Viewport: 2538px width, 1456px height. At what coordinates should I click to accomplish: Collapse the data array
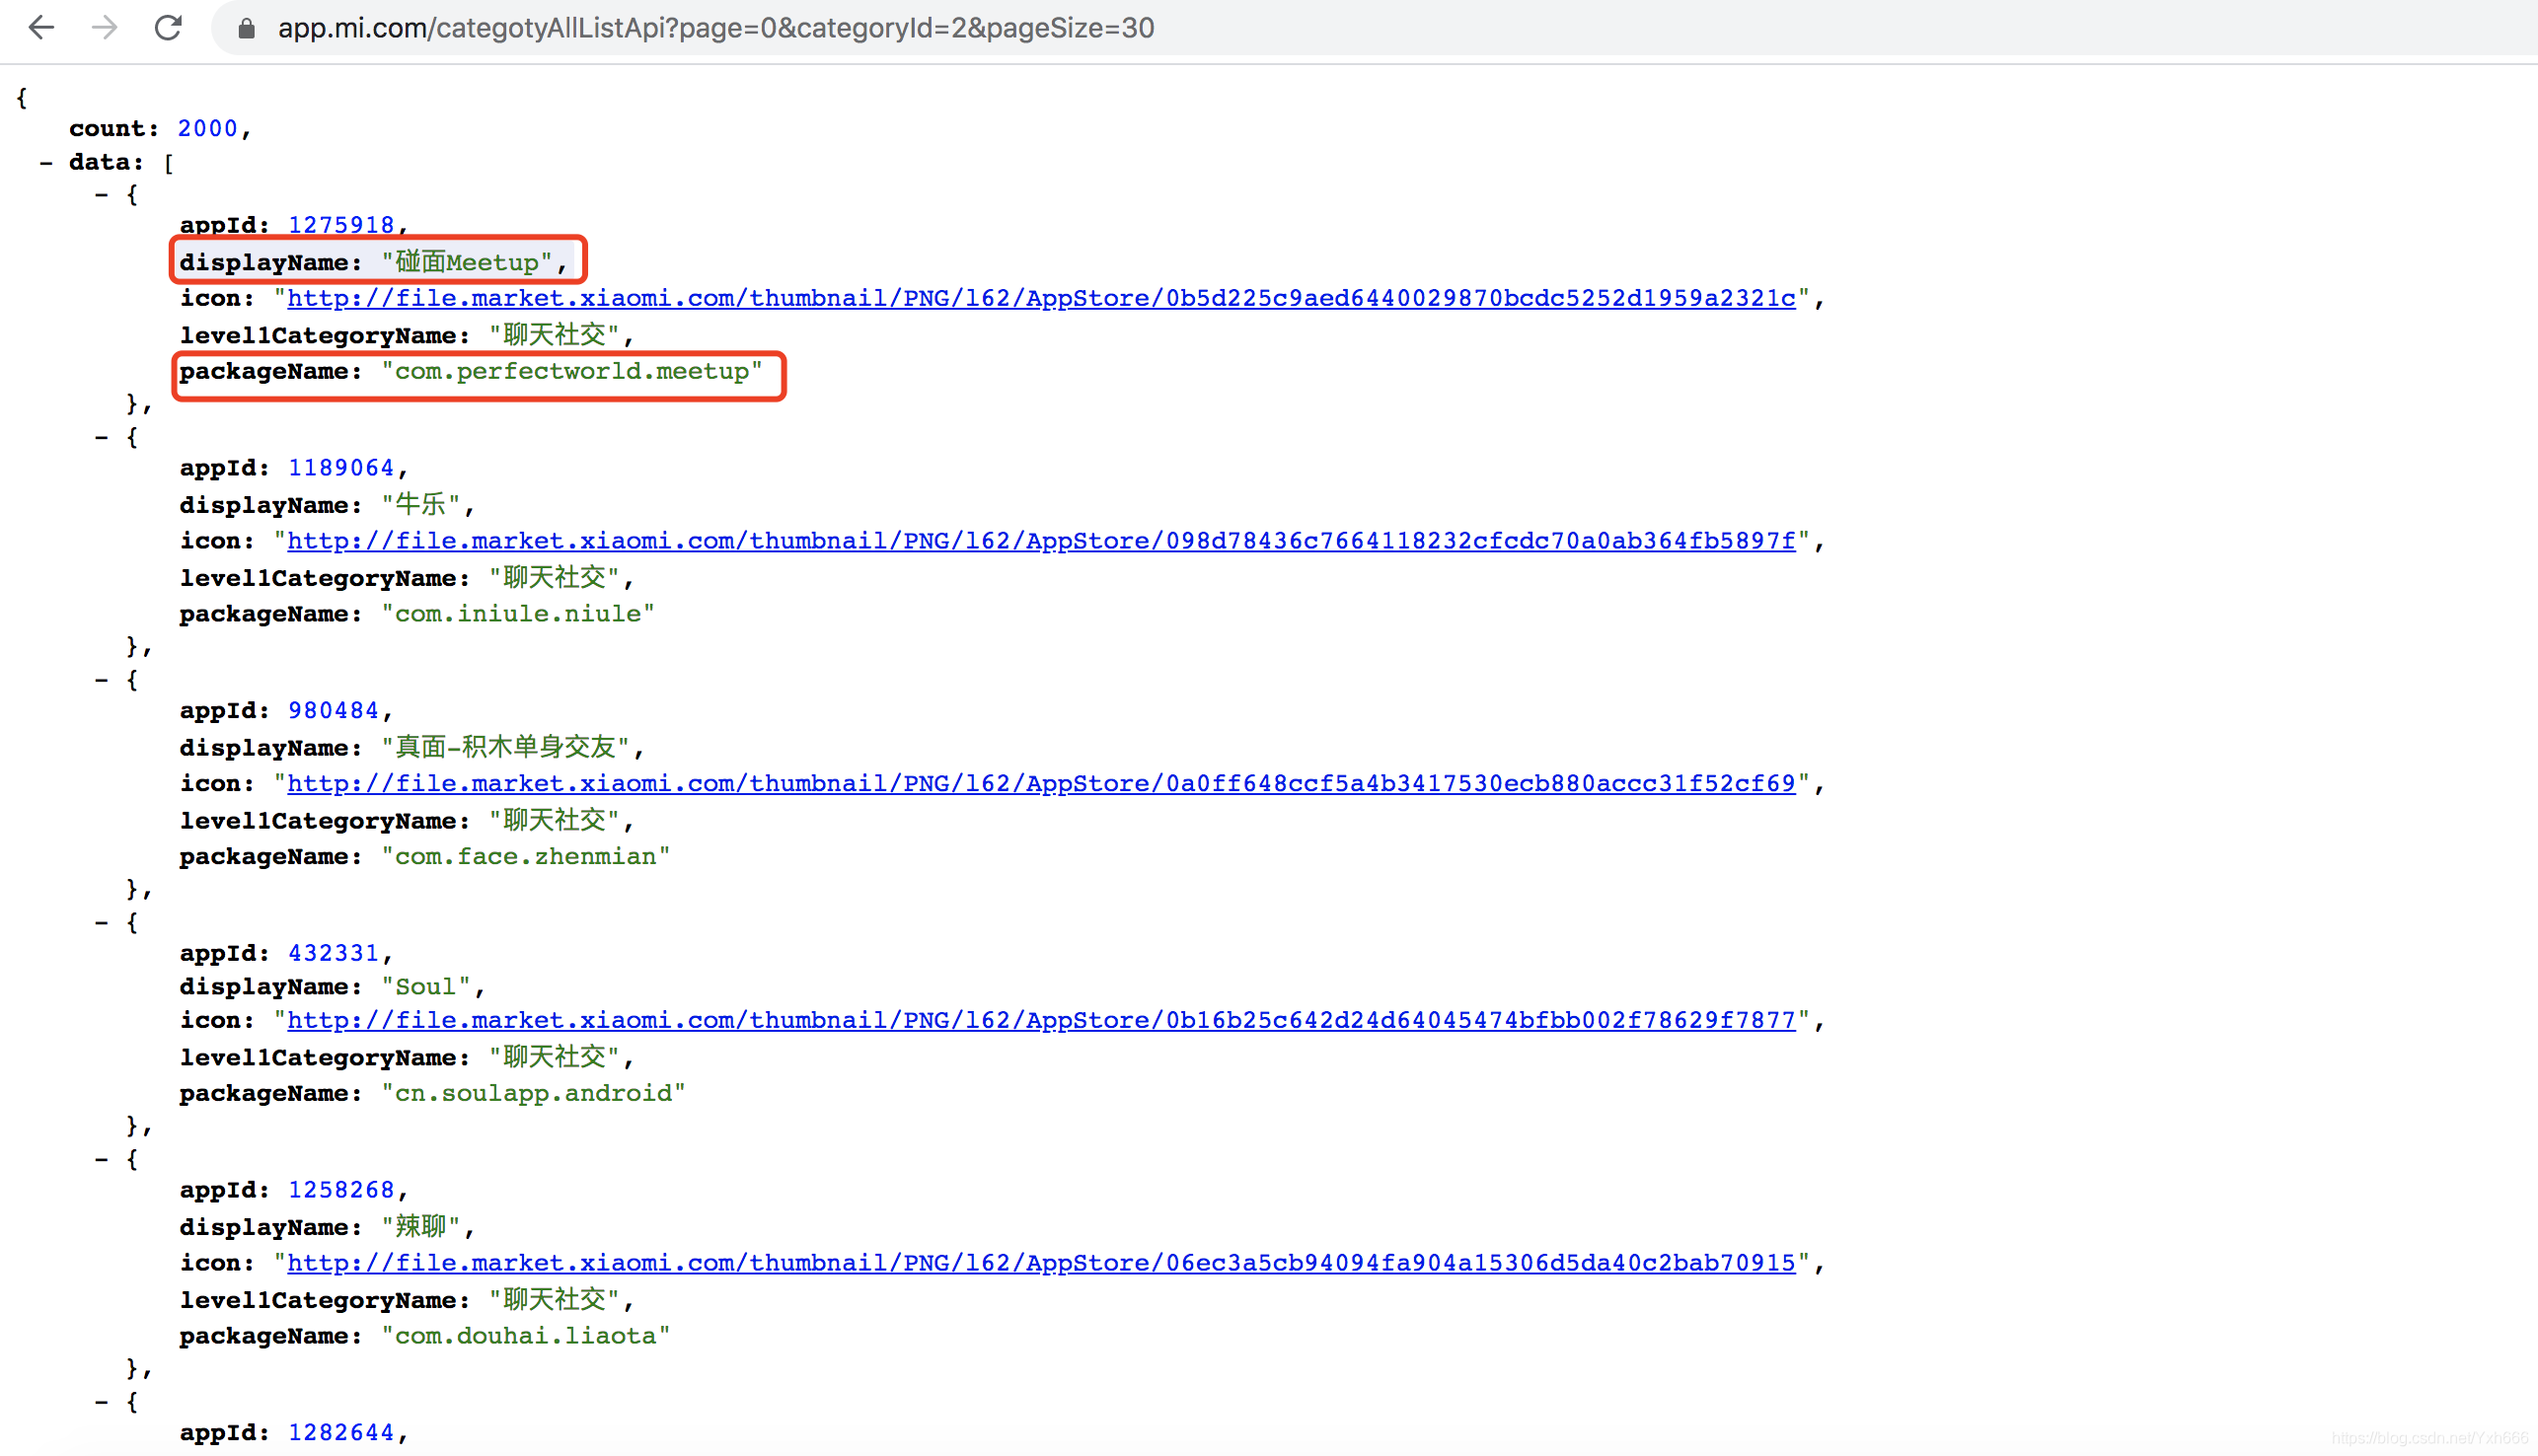point(46,162)
